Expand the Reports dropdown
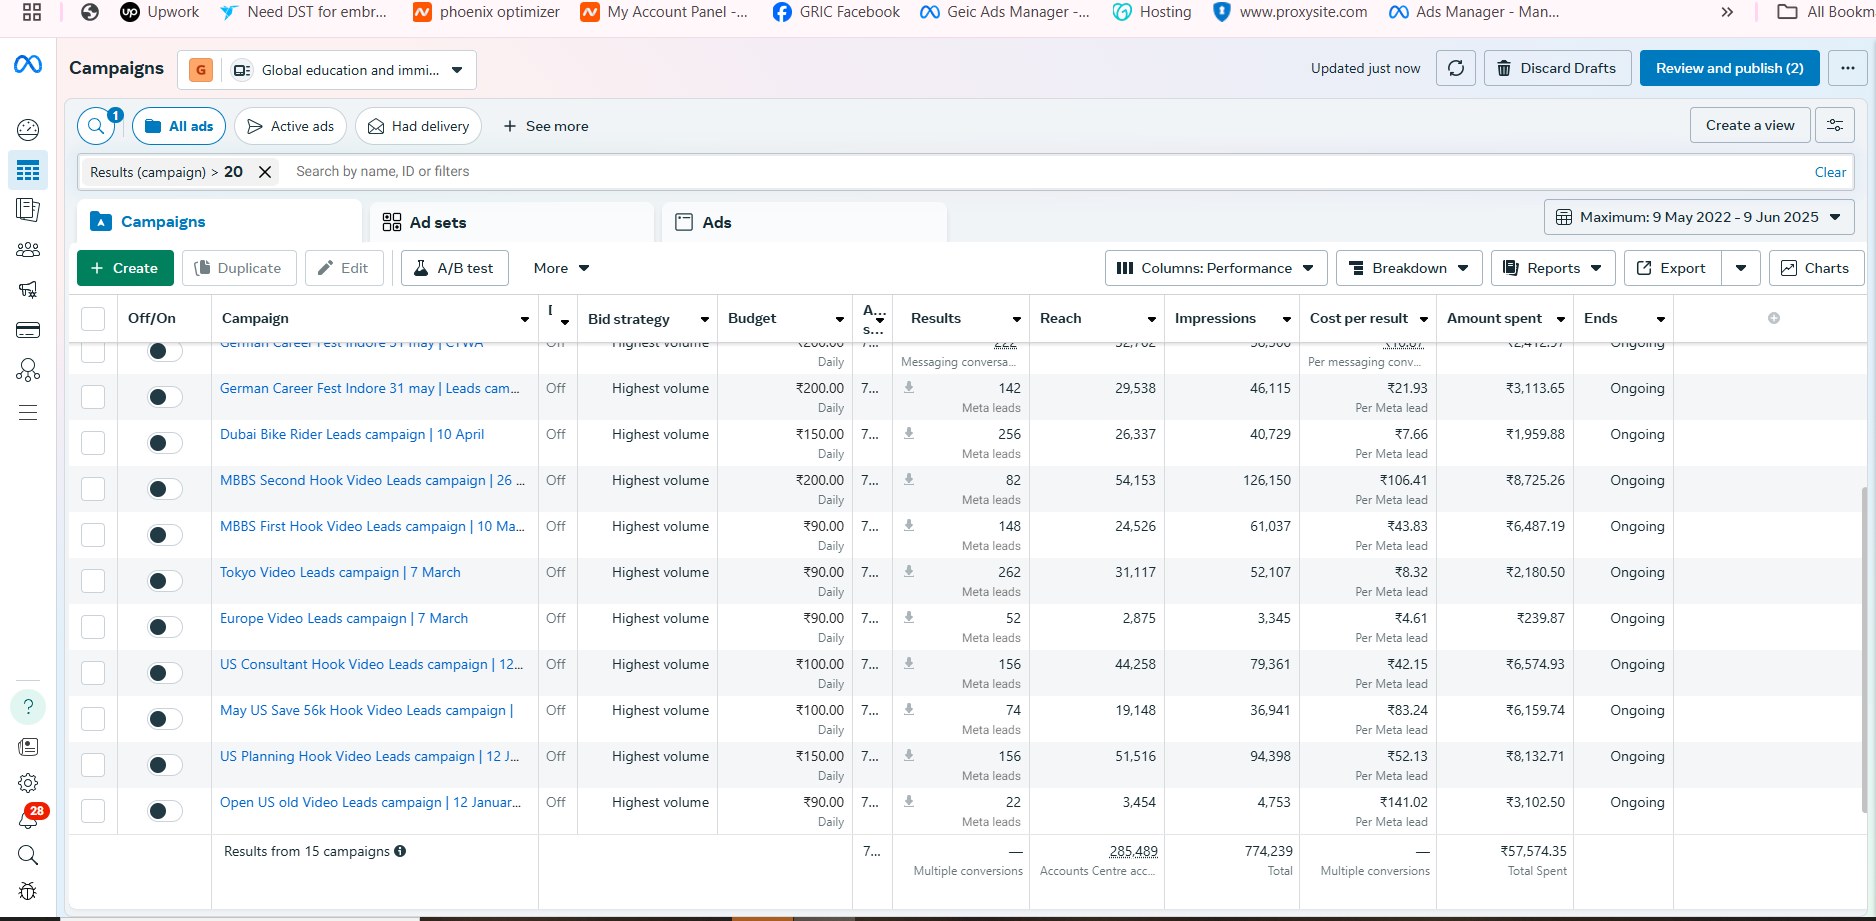The image size is (1876, 921). [1552, 268]
